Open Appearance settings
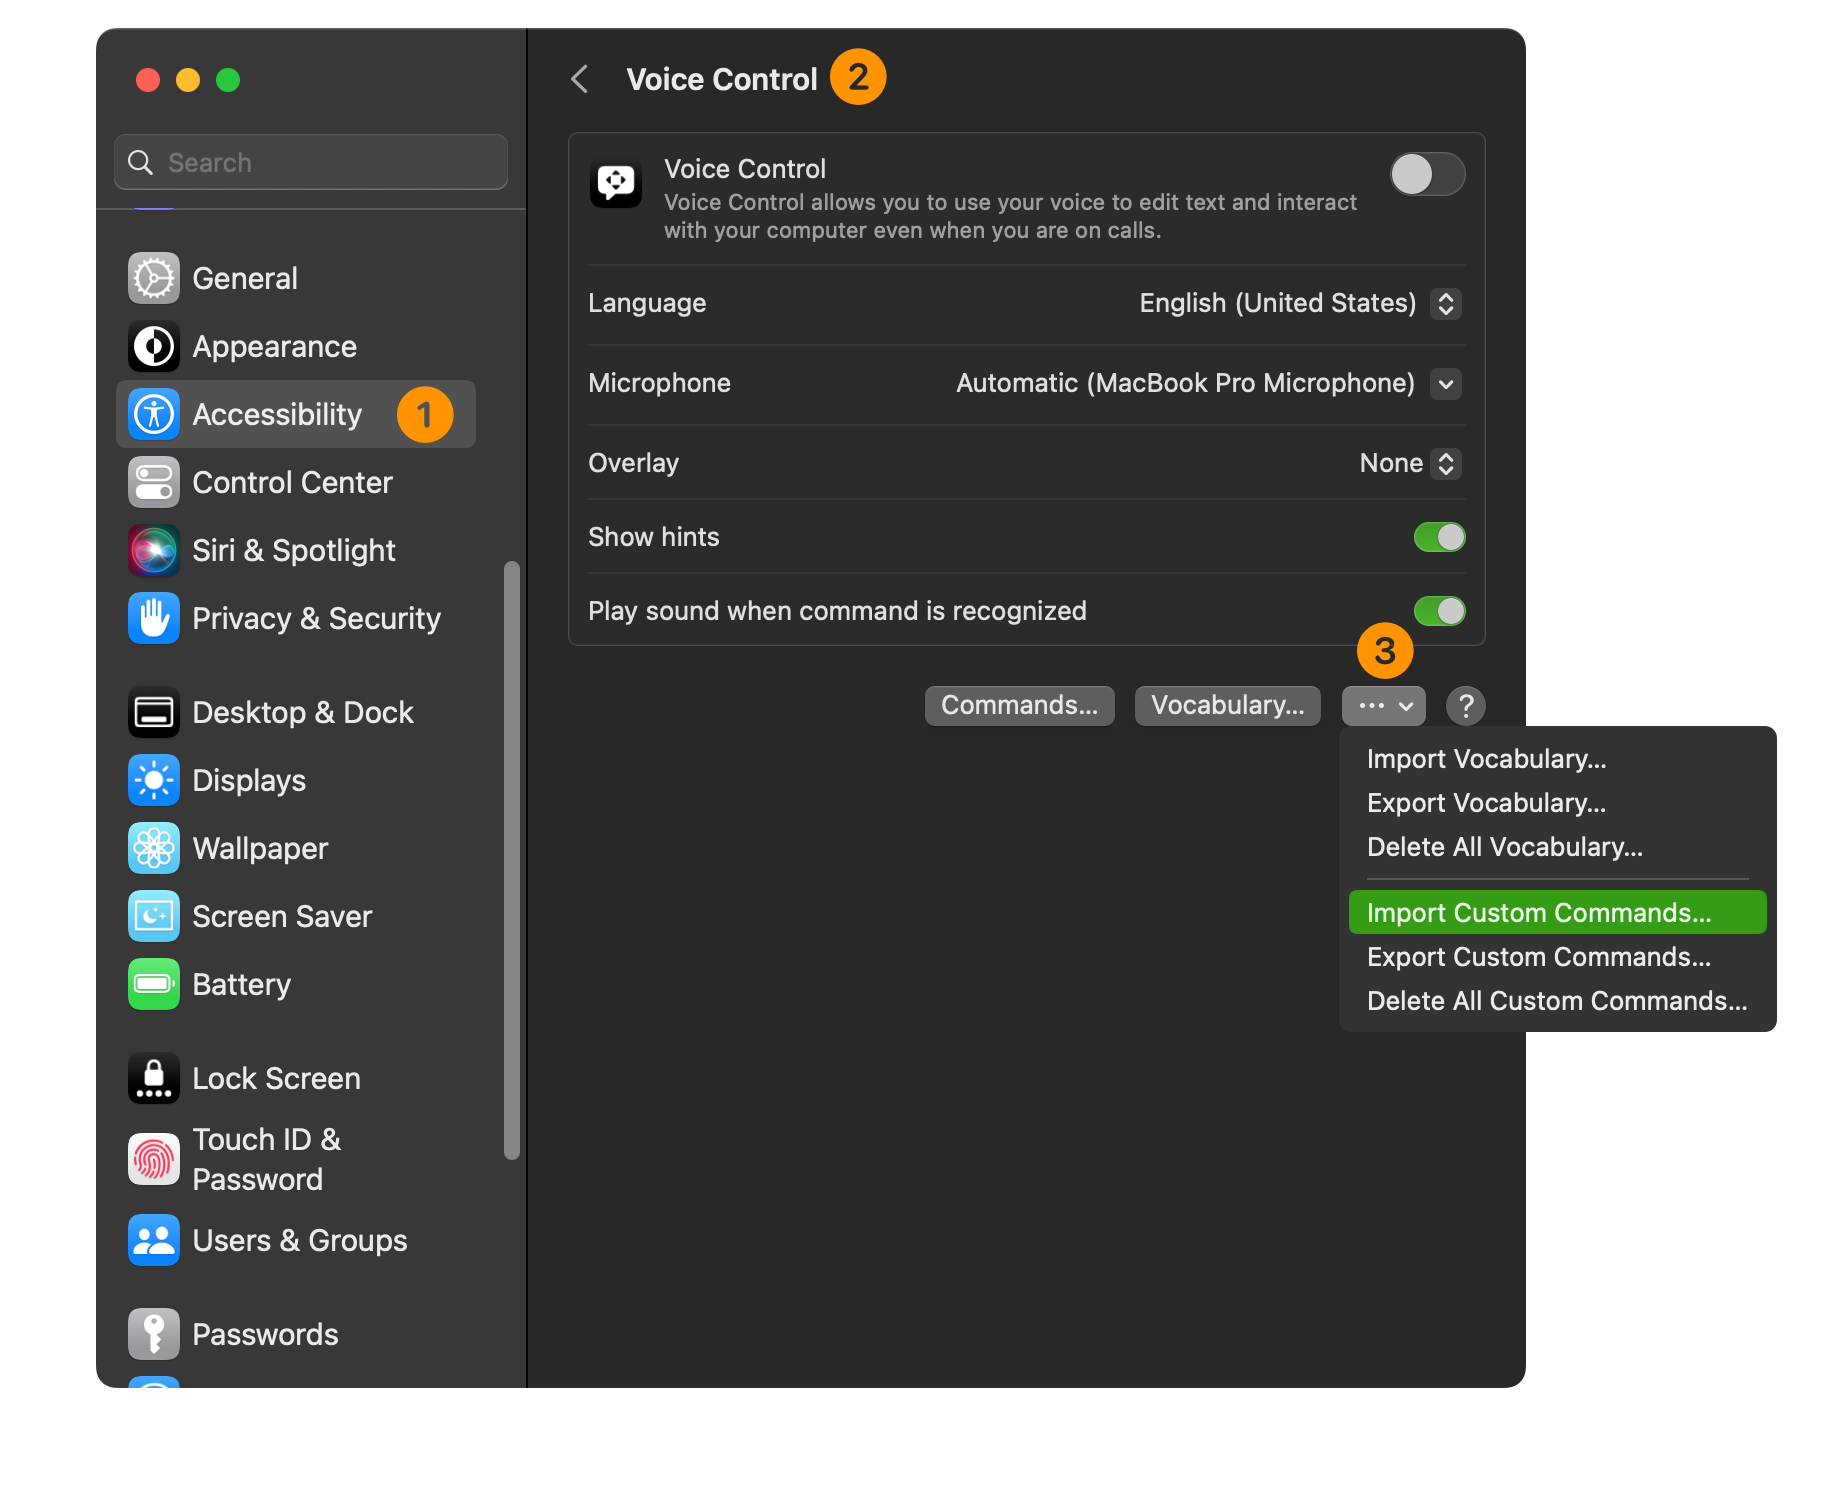 (x=296, y=346)
